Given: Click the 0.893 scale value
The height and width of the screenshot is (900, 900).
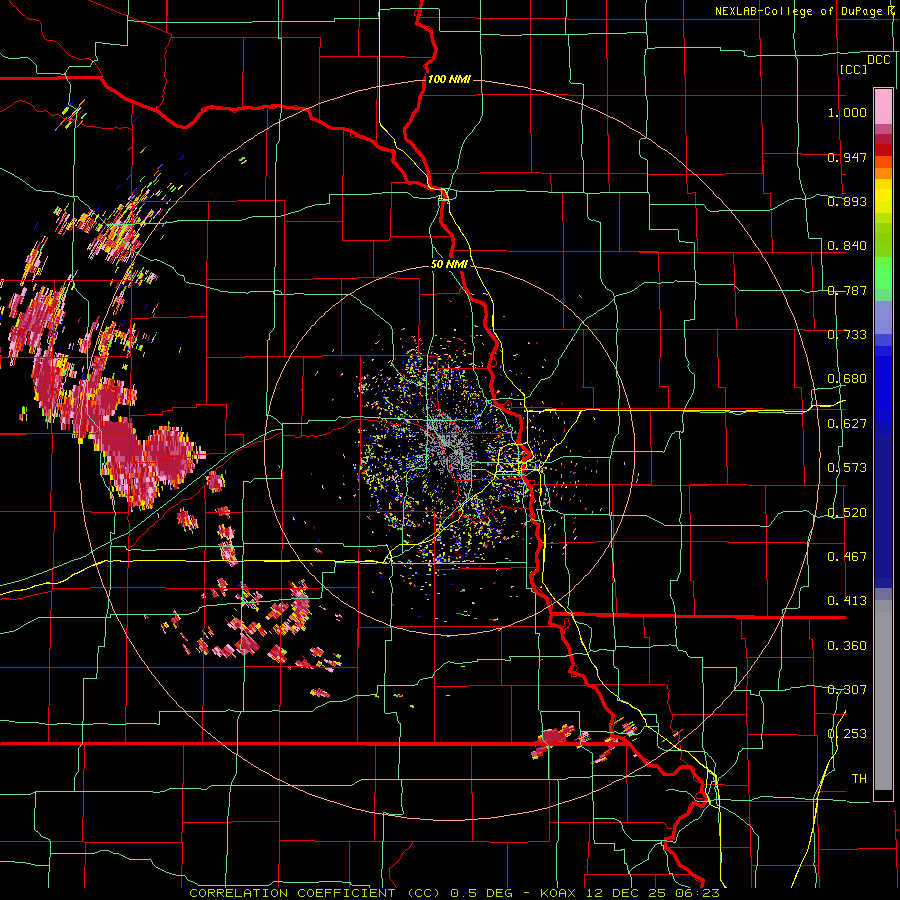Looking at the screenshot, I should point(847,201).
